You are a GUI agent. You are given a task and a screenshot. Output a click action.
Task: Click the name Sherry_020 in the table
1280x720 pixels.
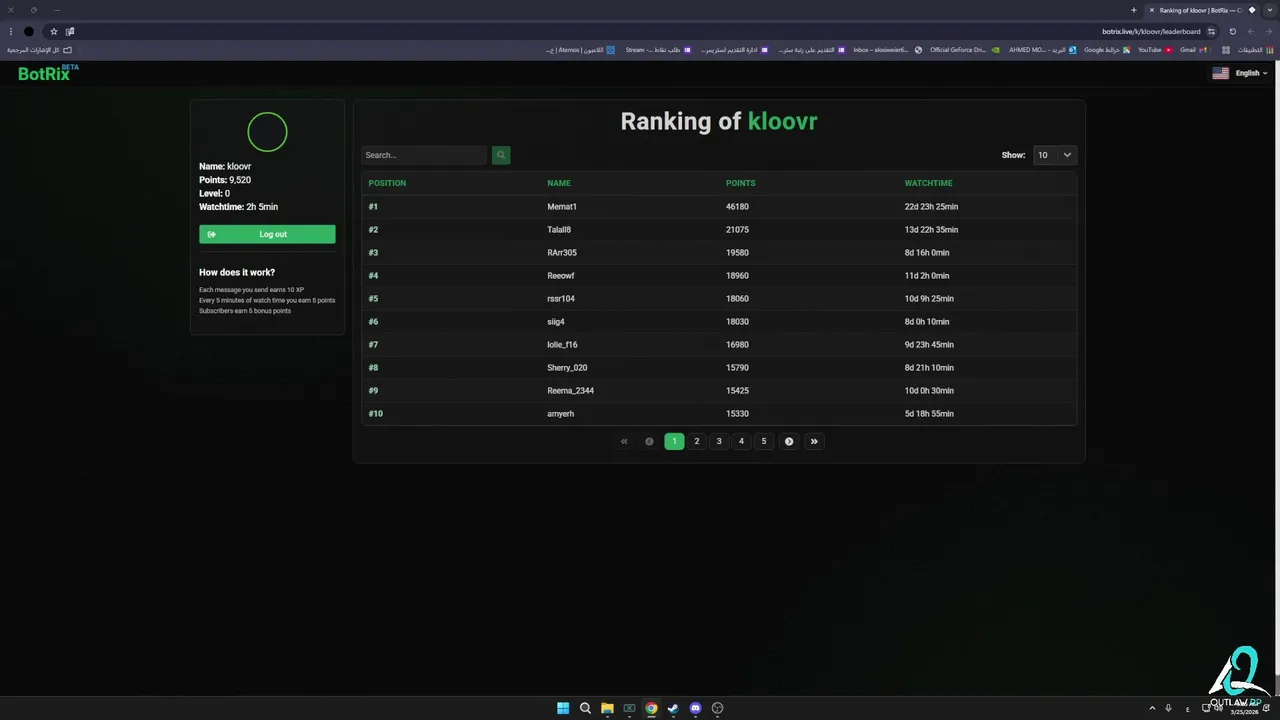[x=567, y=368]
